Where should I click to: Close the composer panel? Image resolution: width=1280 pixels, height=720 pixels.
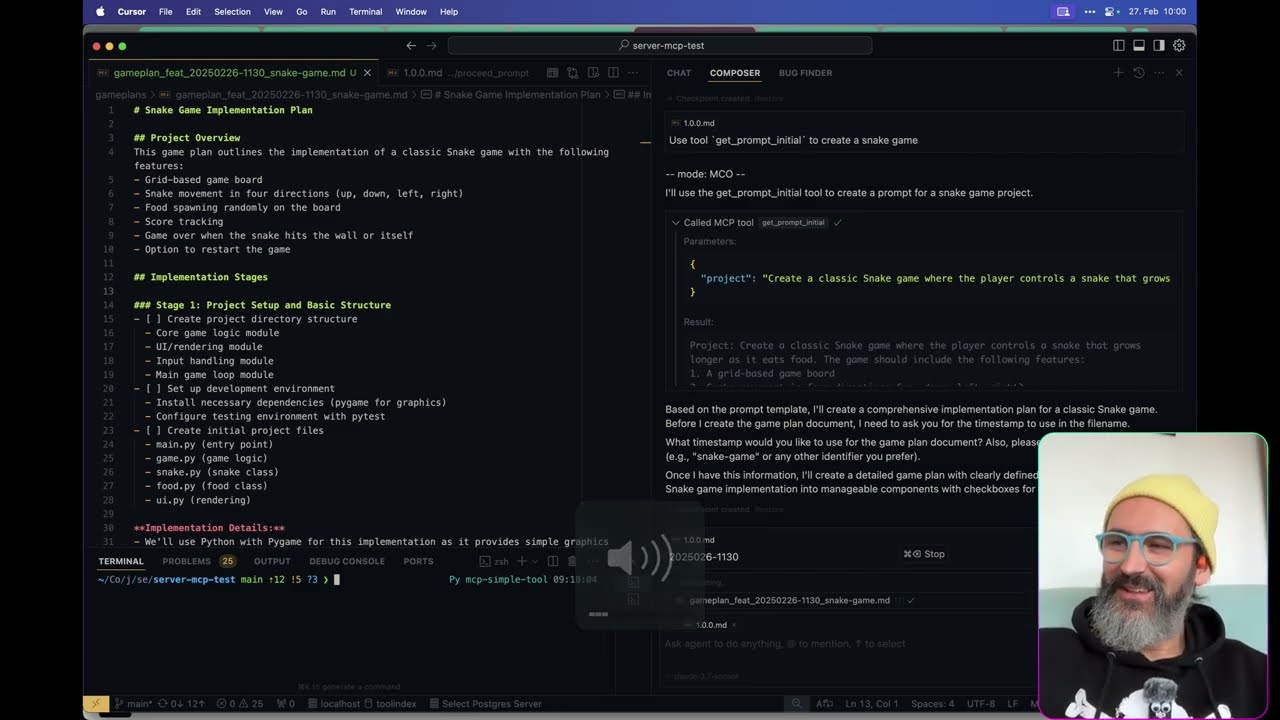pos(1179,73)
